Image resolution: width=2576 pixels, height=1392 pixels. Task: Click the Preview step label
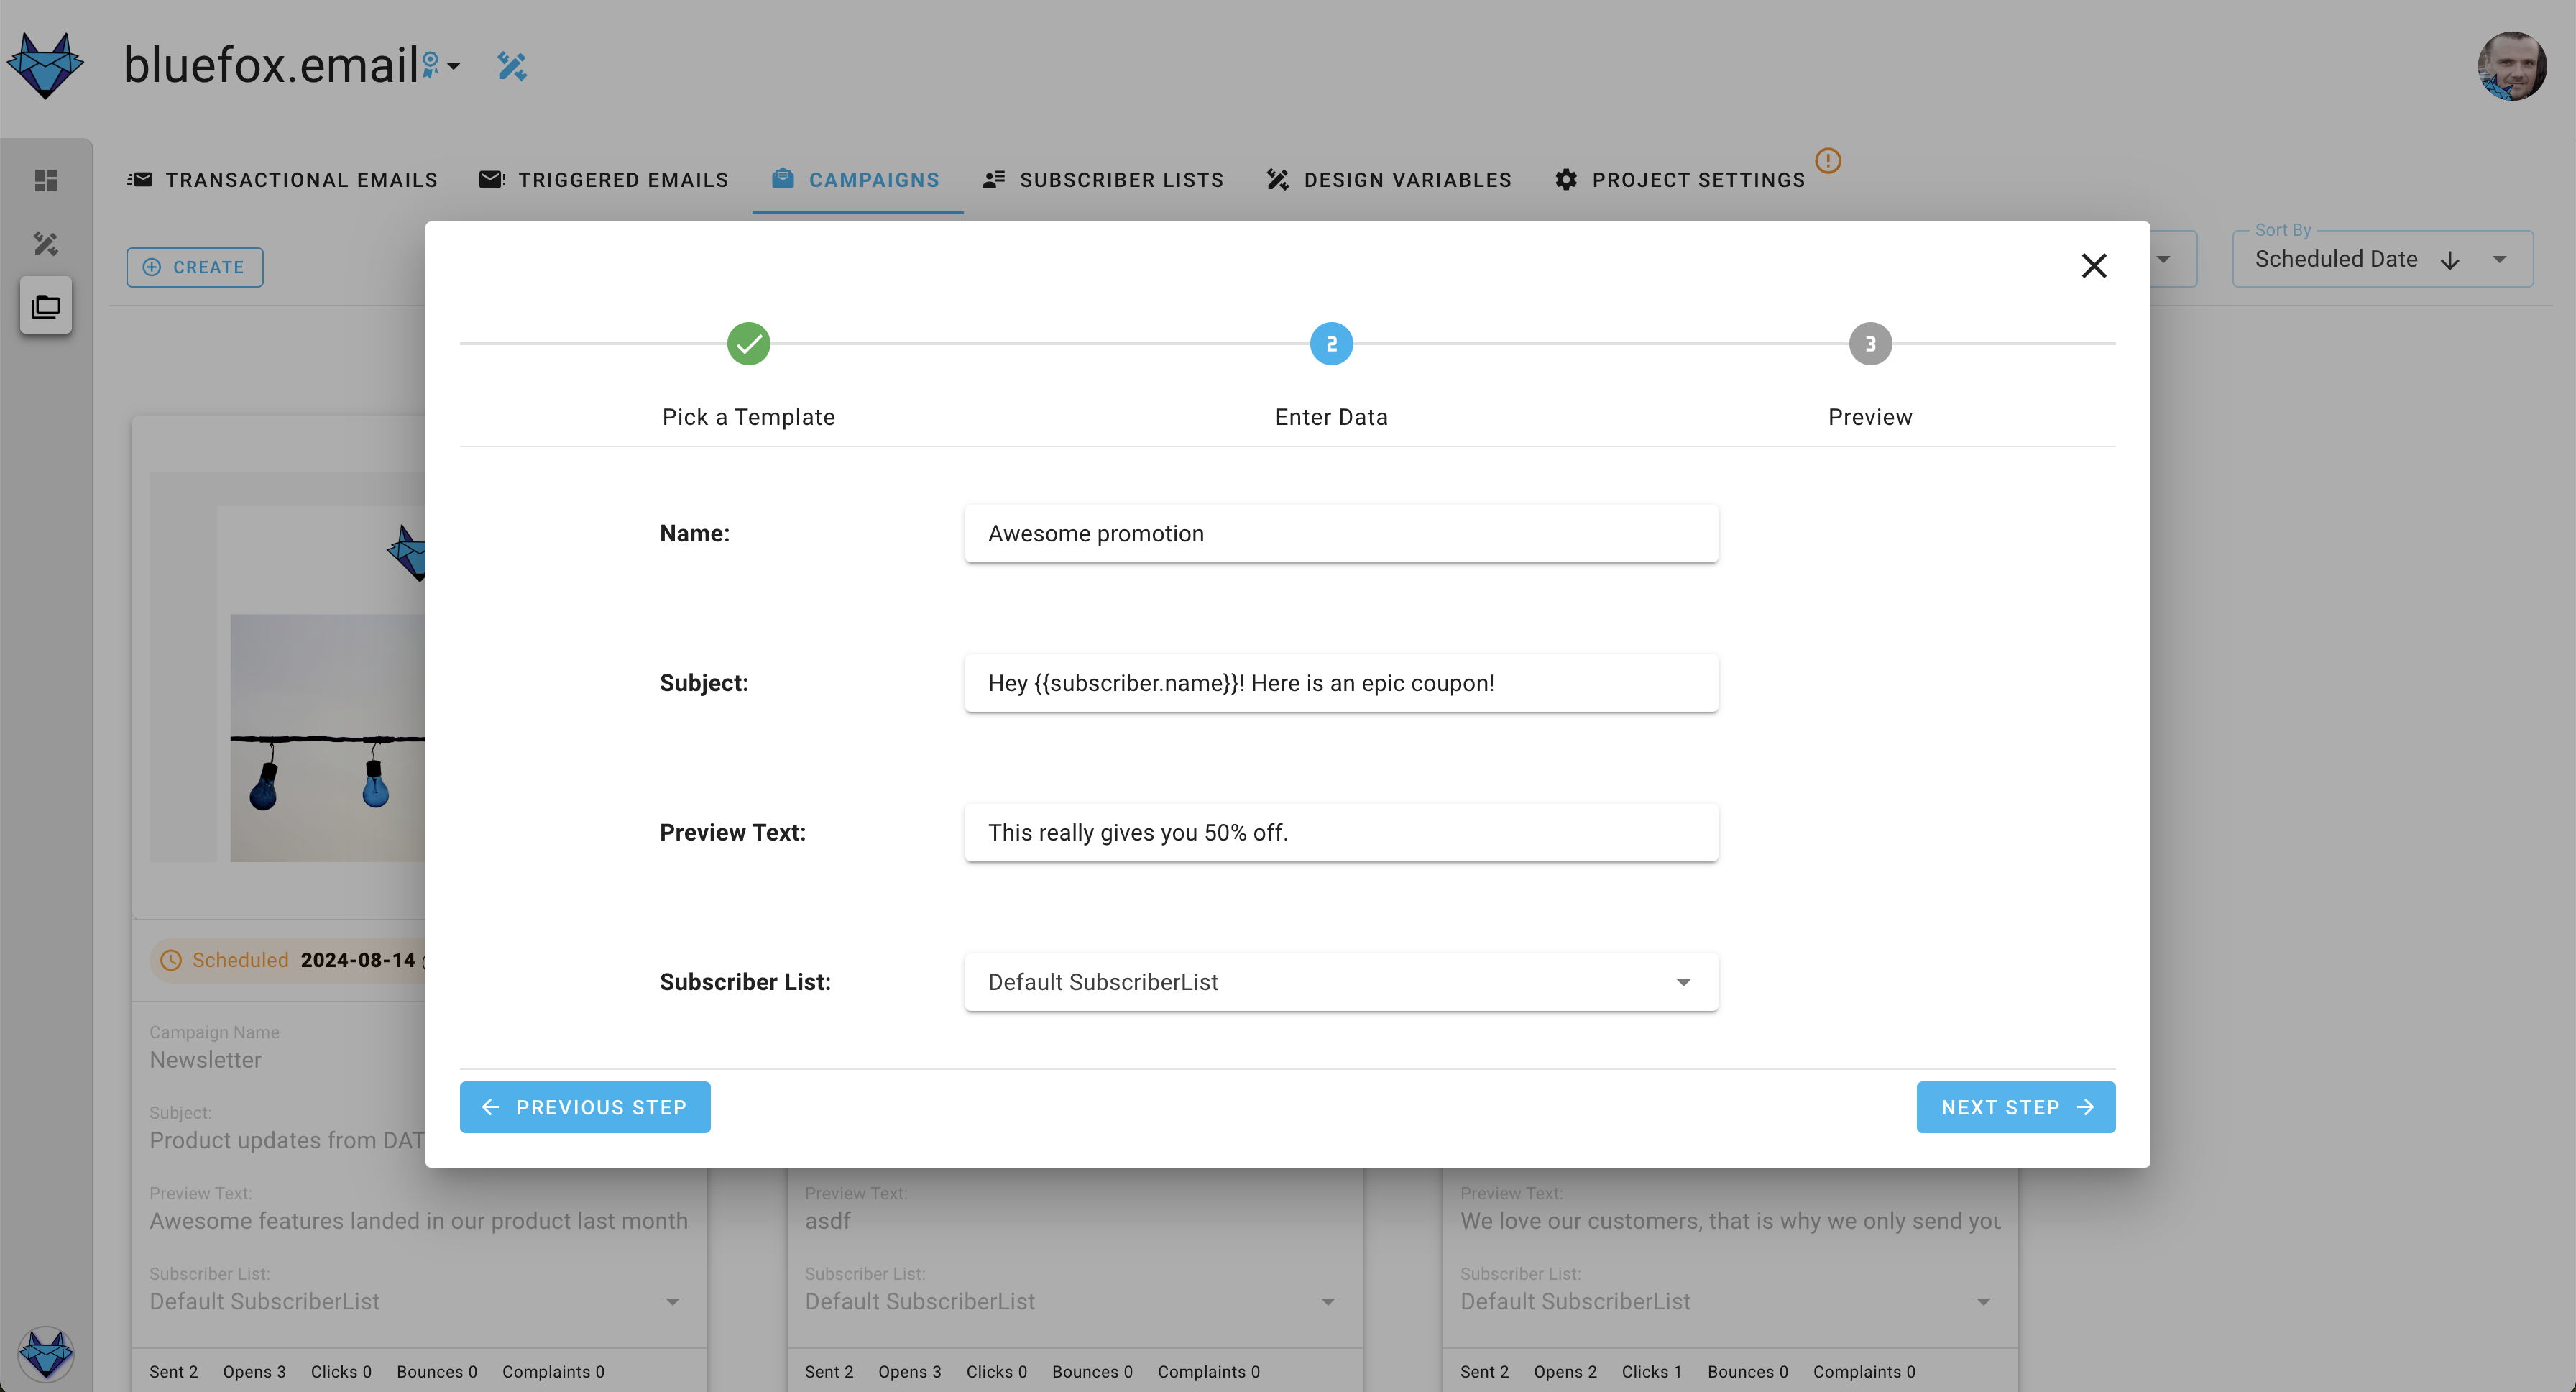pyautogui.click(x=1870, y=417)
